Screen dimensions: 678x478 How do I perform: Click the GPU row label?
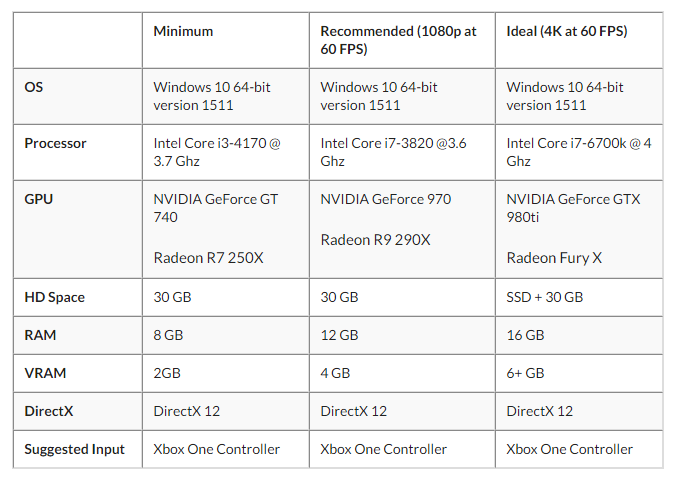(x=38, y=199)
